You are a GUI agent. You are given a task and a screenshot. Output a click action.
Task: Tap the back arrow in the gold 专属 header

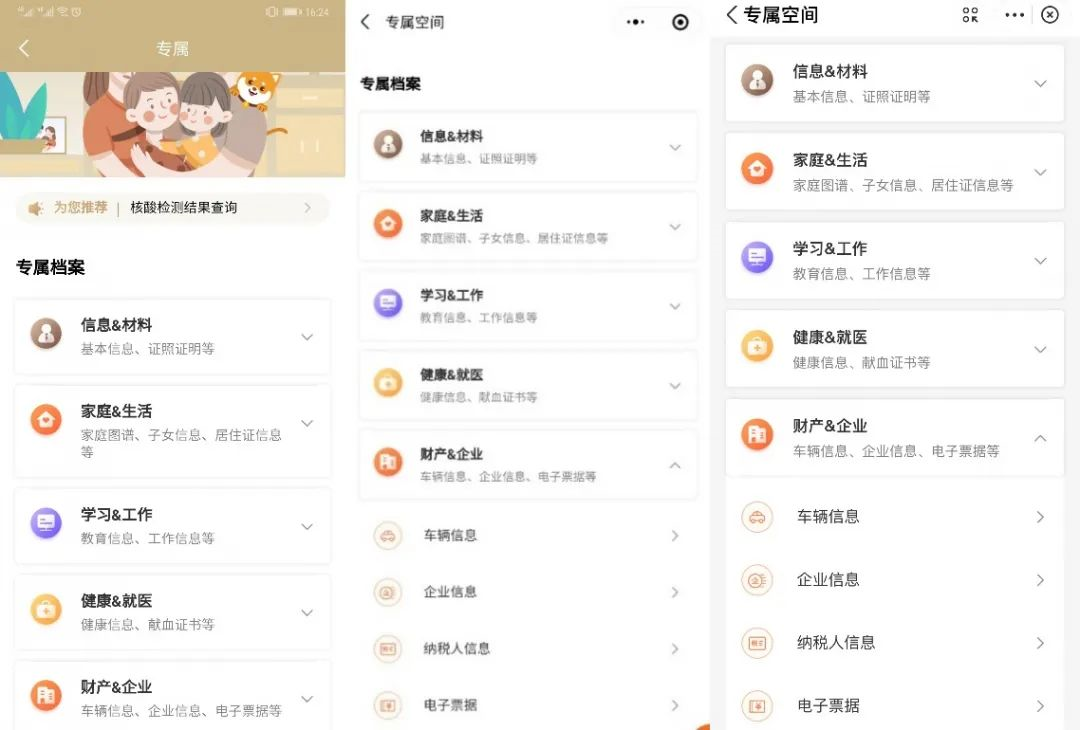24,48
